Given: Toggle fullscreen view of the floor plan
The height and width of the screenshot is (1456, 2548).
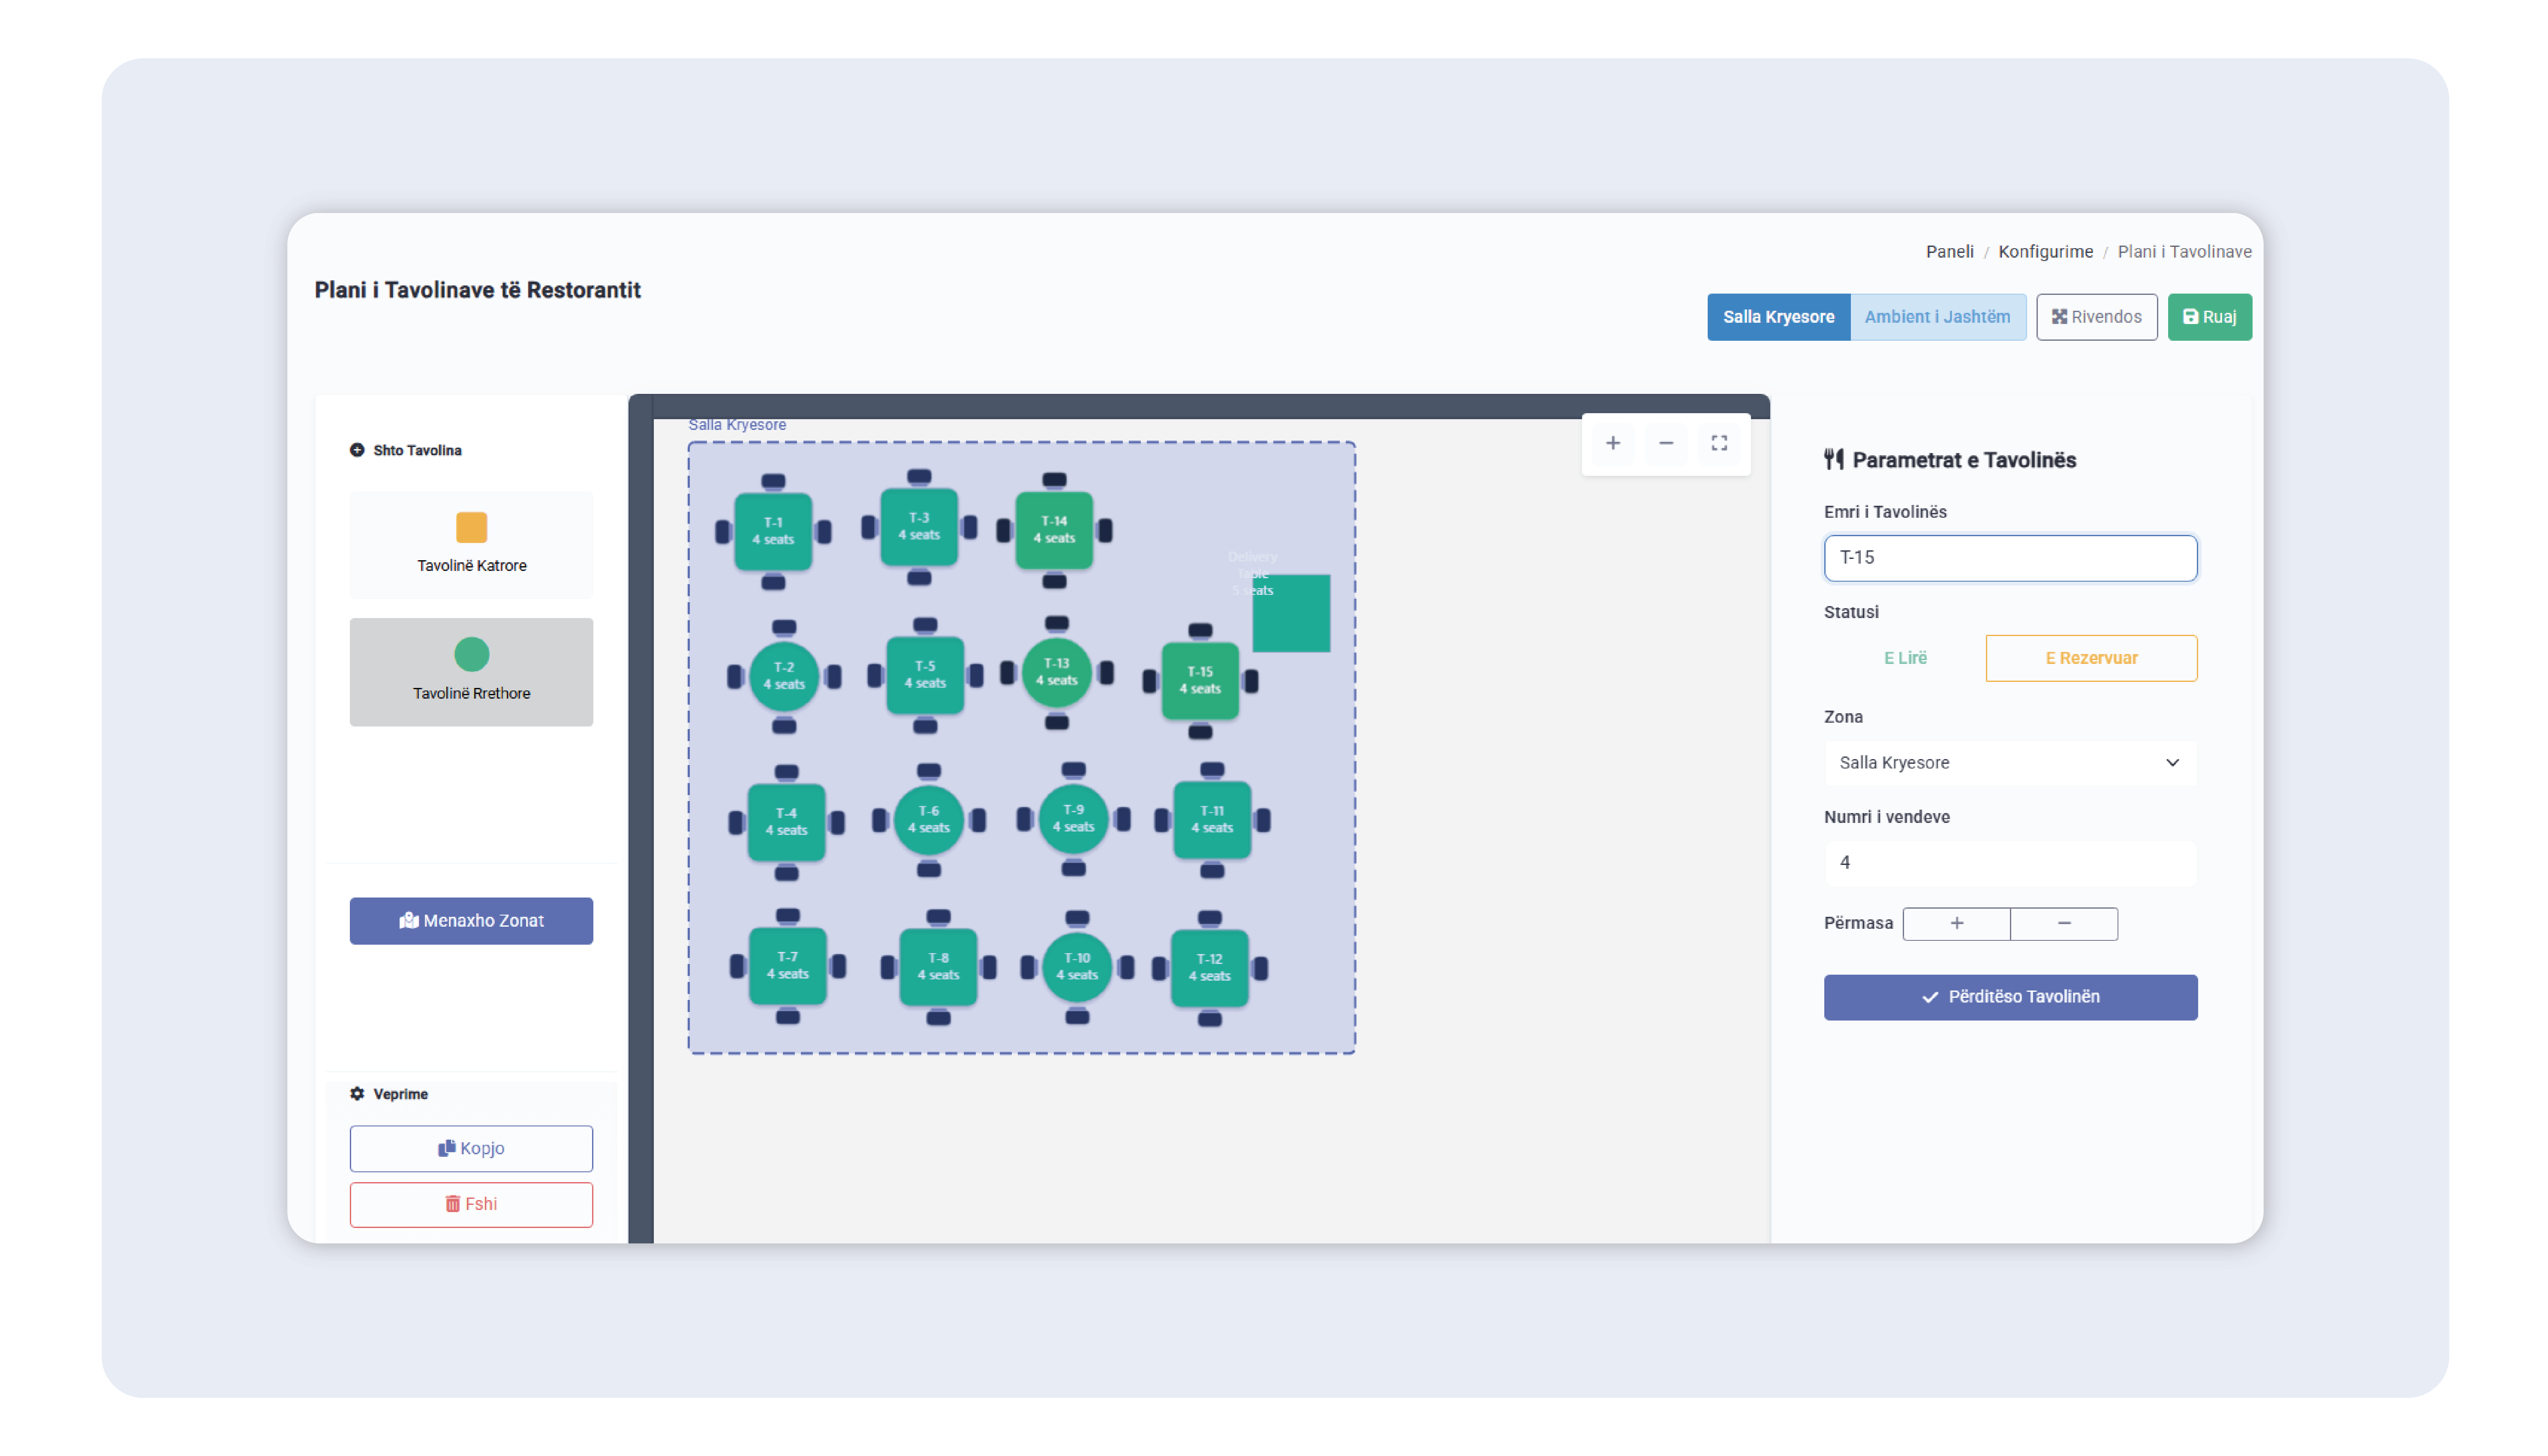Looking at the screenshot, I should point(1718,443).
